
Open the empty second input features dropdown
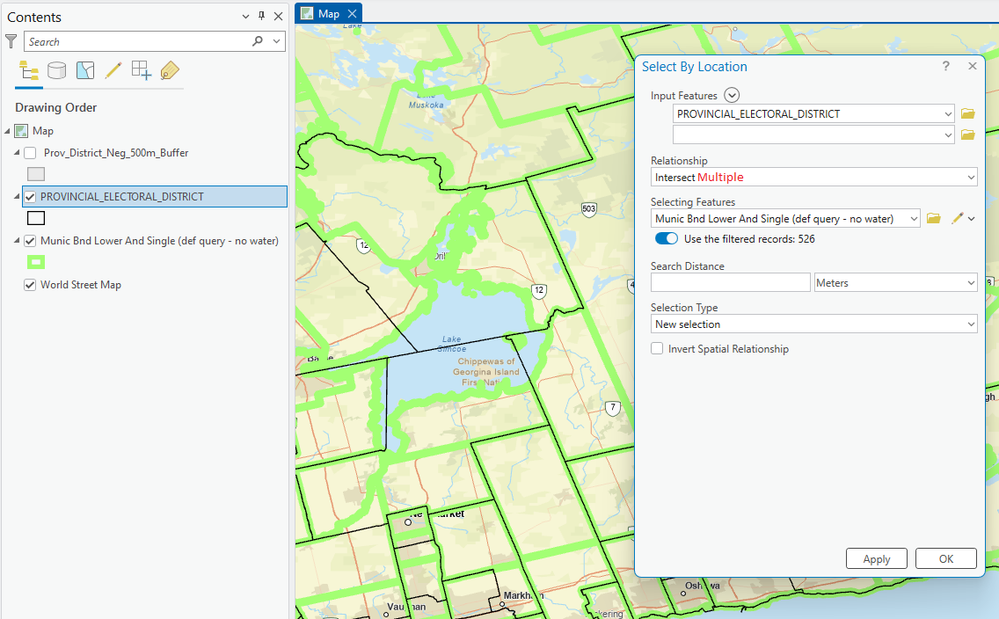point(948,135)
